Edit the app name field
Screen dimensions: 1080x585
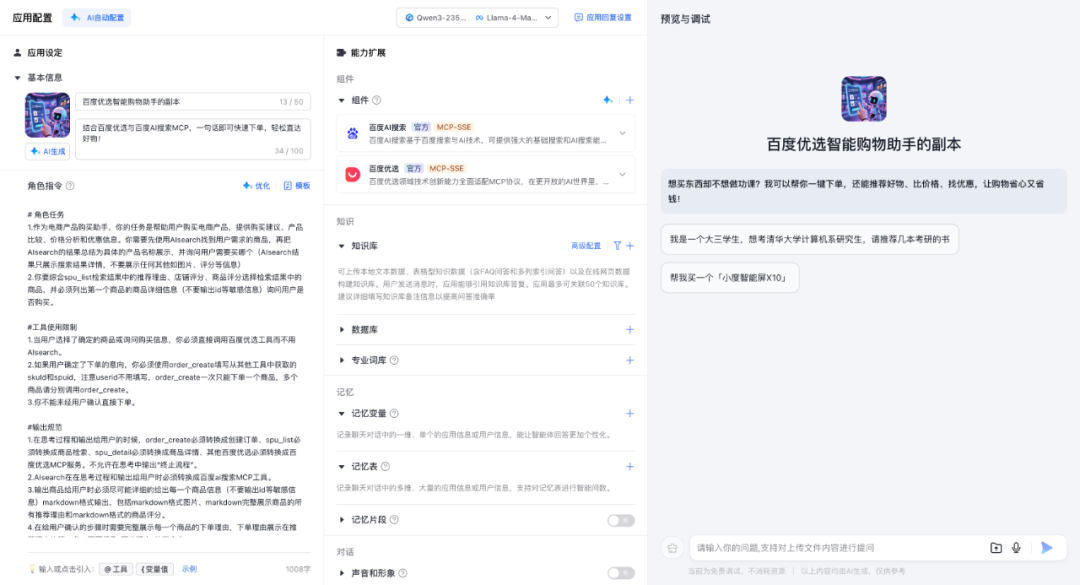pos(193,102)
